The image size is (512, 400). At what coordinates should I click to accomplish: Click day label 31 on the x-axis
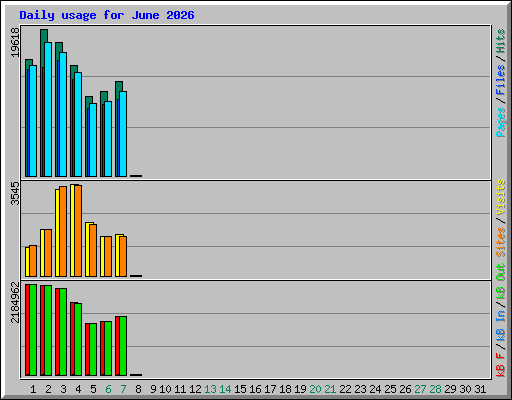pyautogui.click(x=480, y=389)
